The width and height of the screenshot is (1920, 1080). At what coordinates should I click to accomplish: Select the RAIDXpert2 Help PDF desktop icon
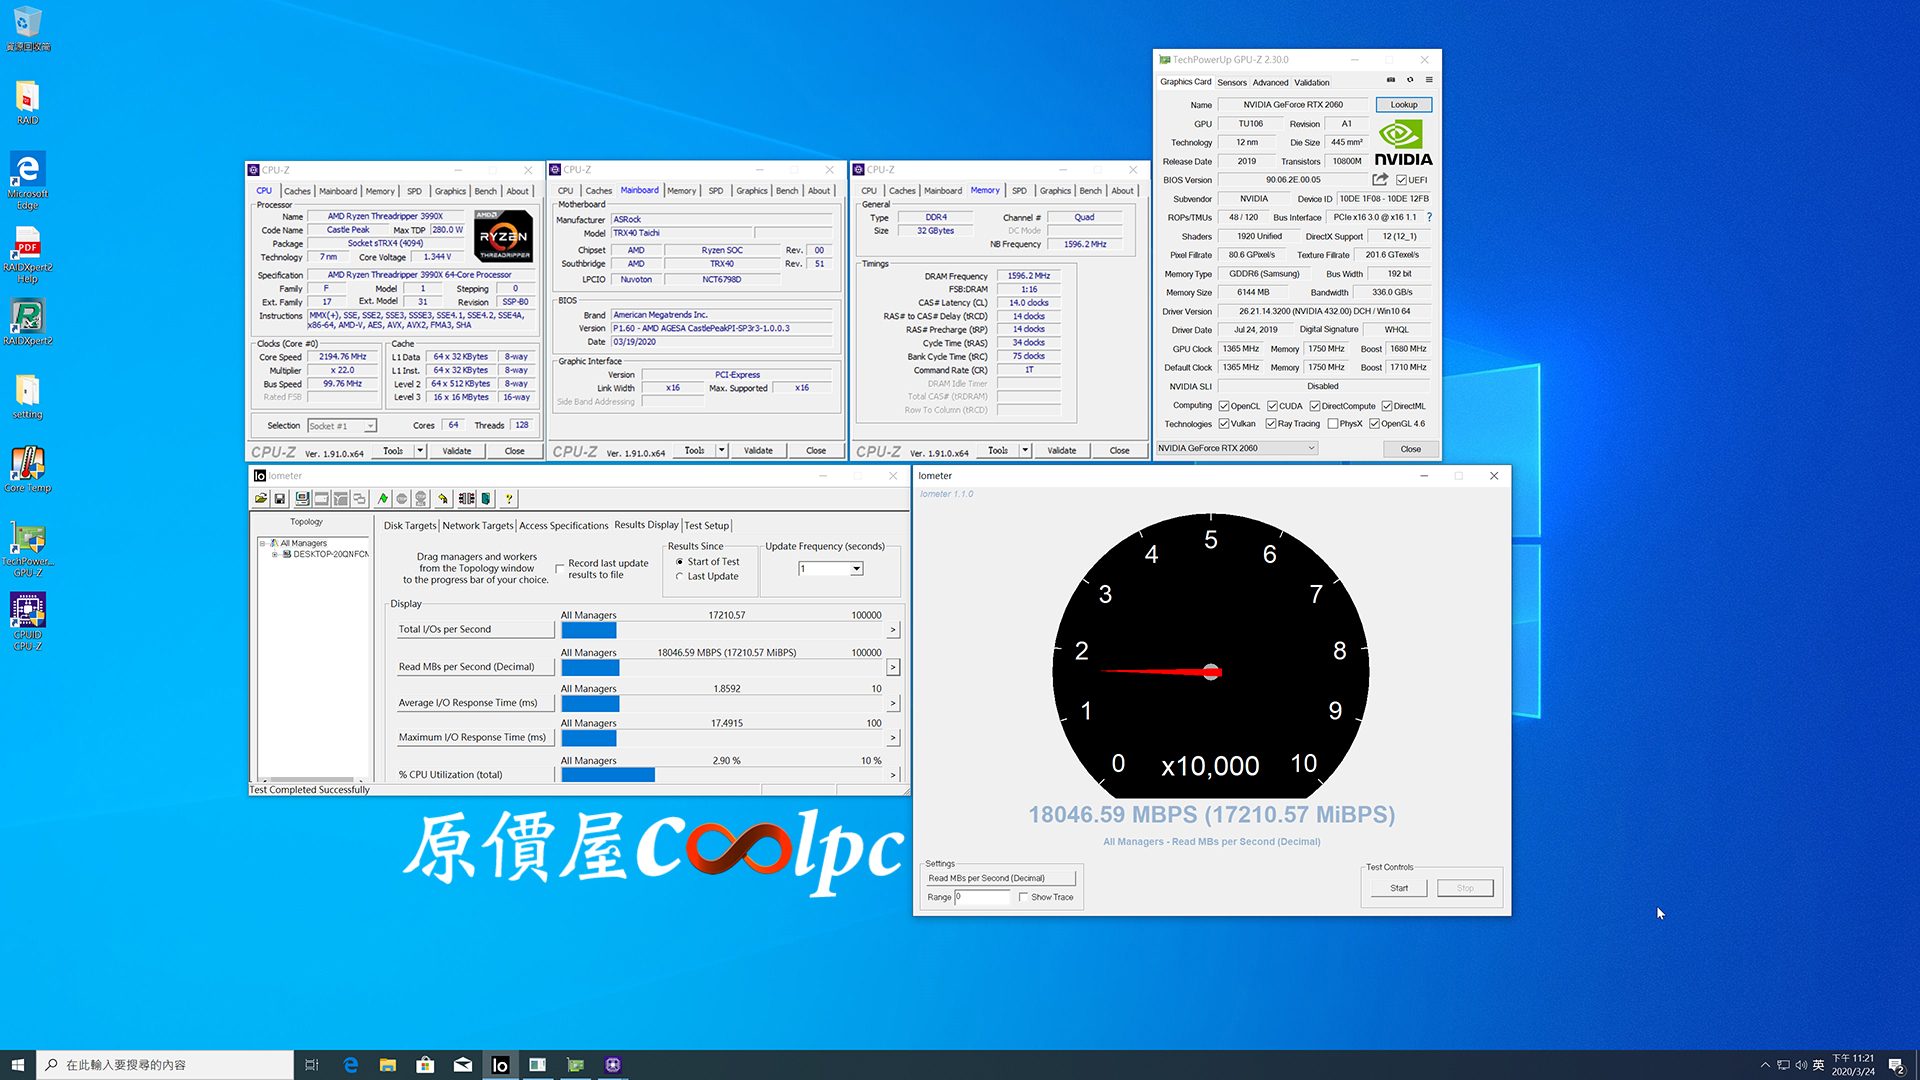[x=27, y=255]
